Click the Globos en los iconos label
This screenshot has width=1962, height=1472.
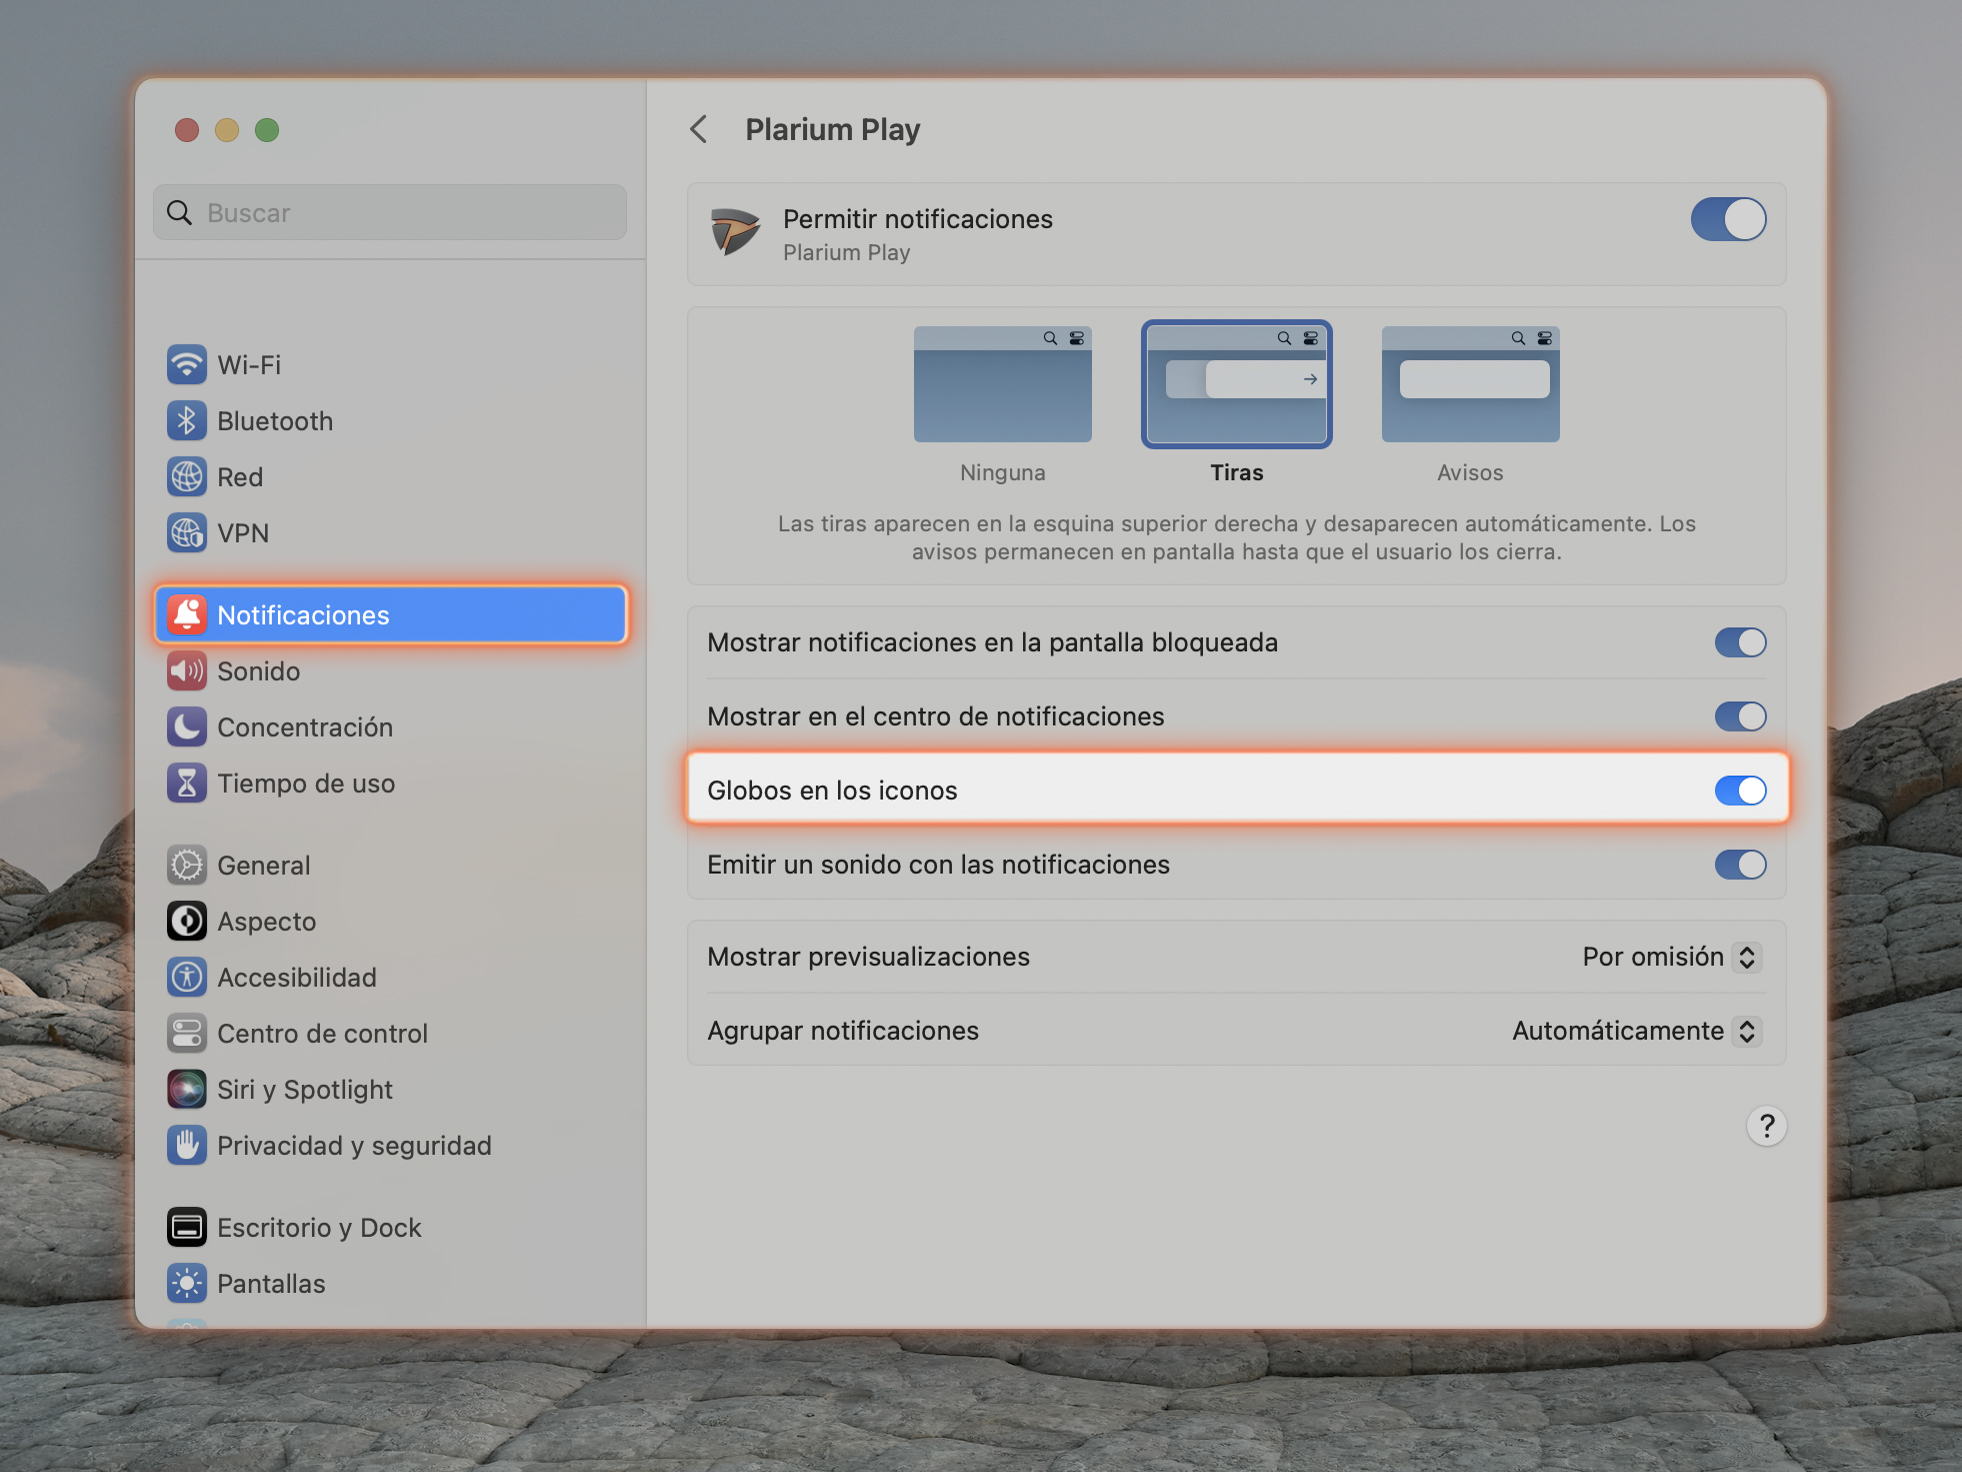(832, 791)
